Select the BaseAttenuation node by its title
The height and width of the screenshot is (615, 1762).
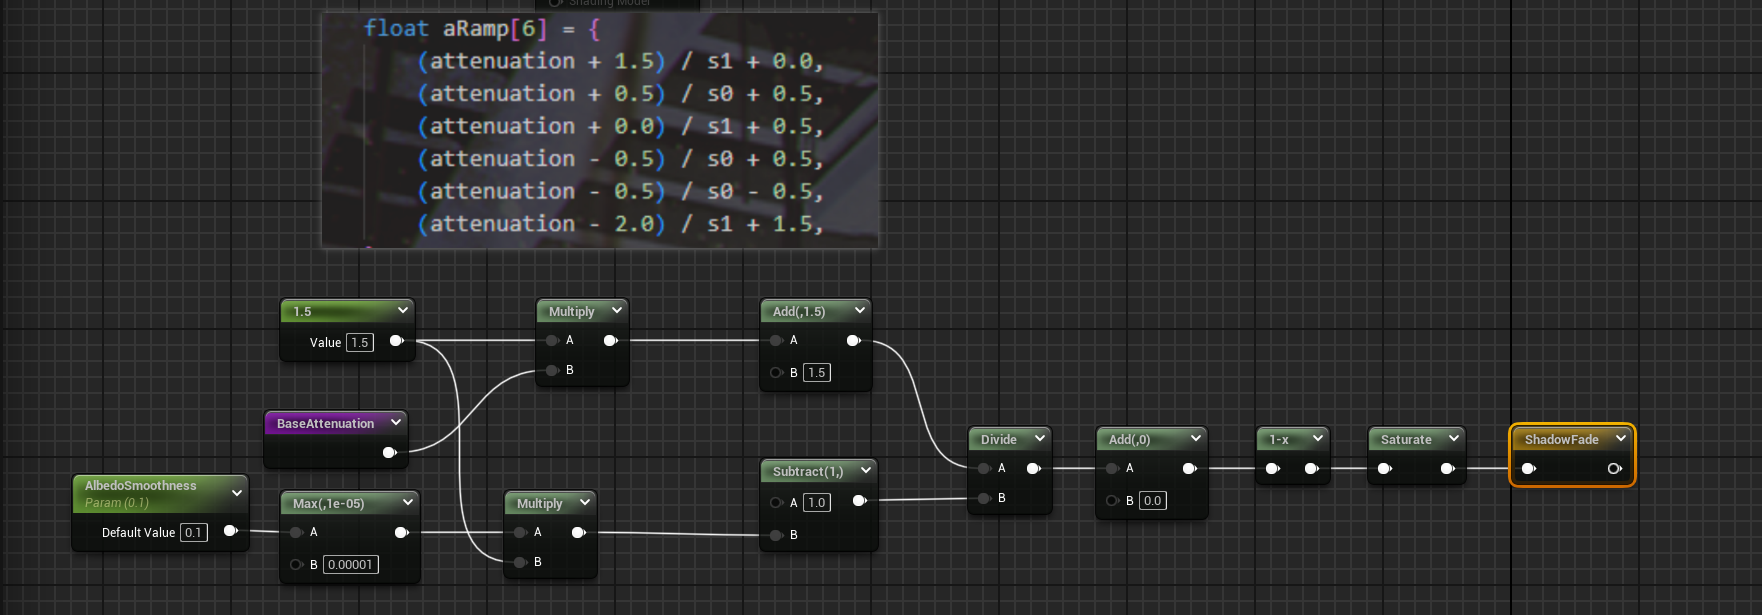pyautogui.click(x=325, y=423)
